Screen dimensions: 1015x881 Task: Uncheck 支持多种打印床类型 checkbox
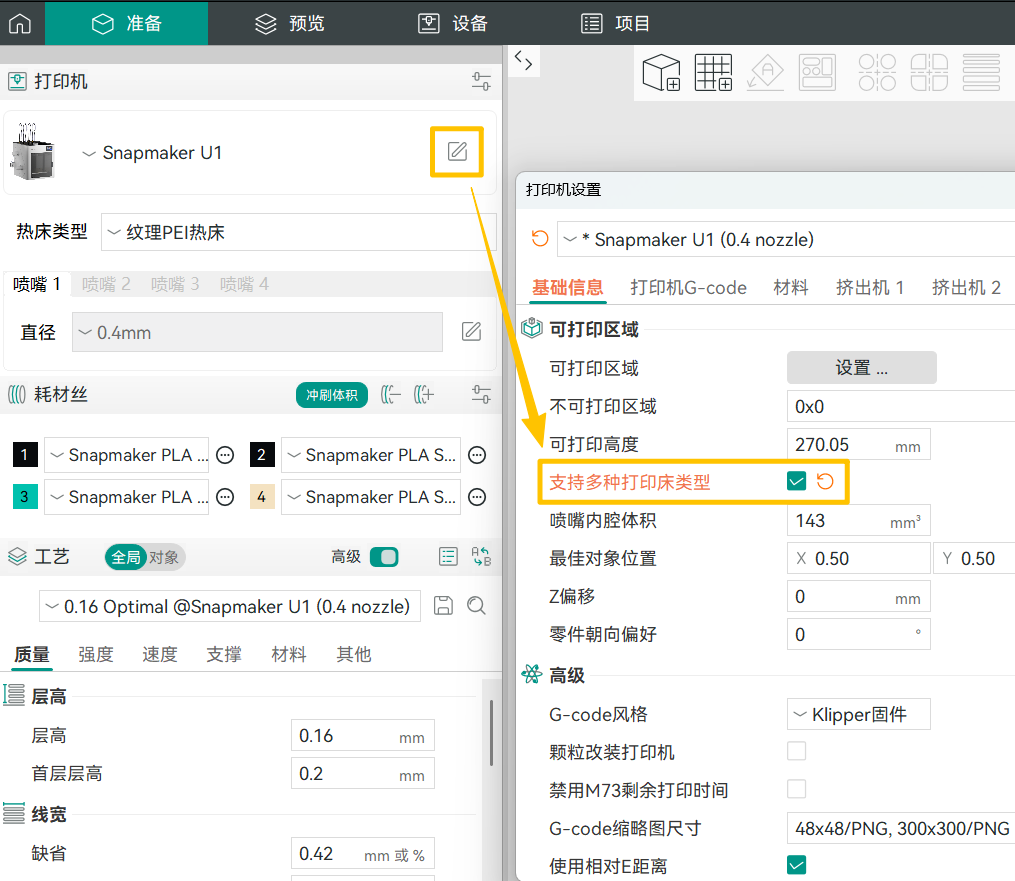796,481
